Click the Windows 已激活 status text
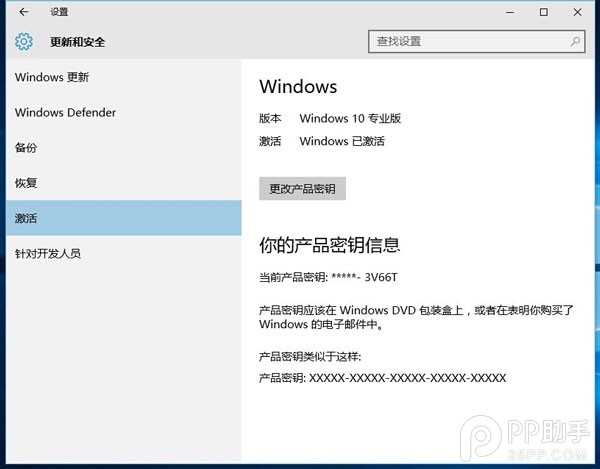 click(x=342, y=141)
